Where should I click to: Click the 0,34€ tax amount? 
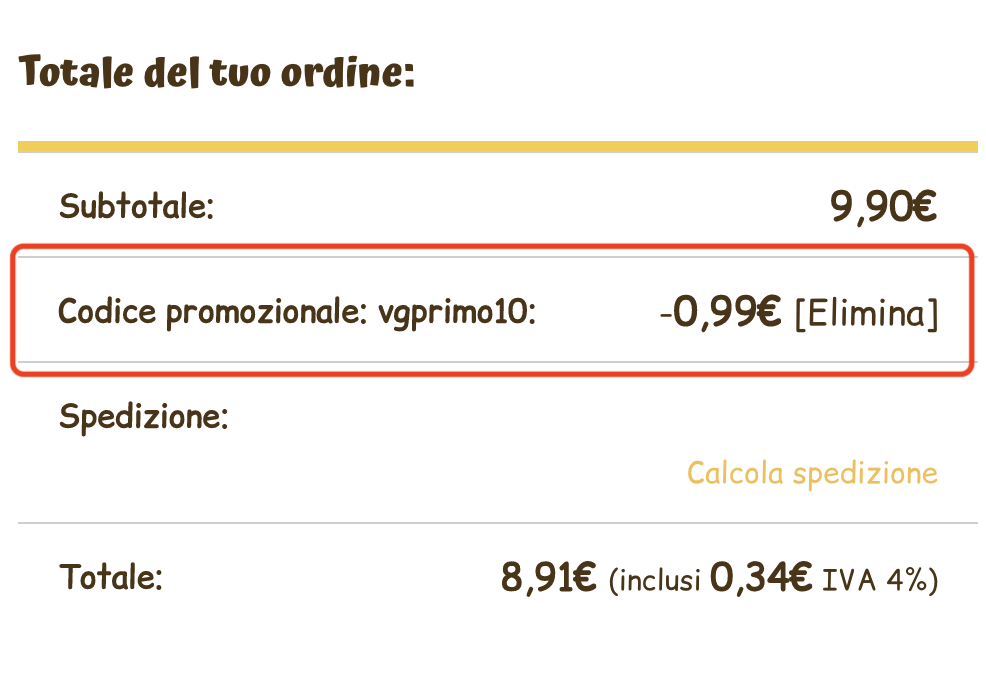tap(760, 578)
